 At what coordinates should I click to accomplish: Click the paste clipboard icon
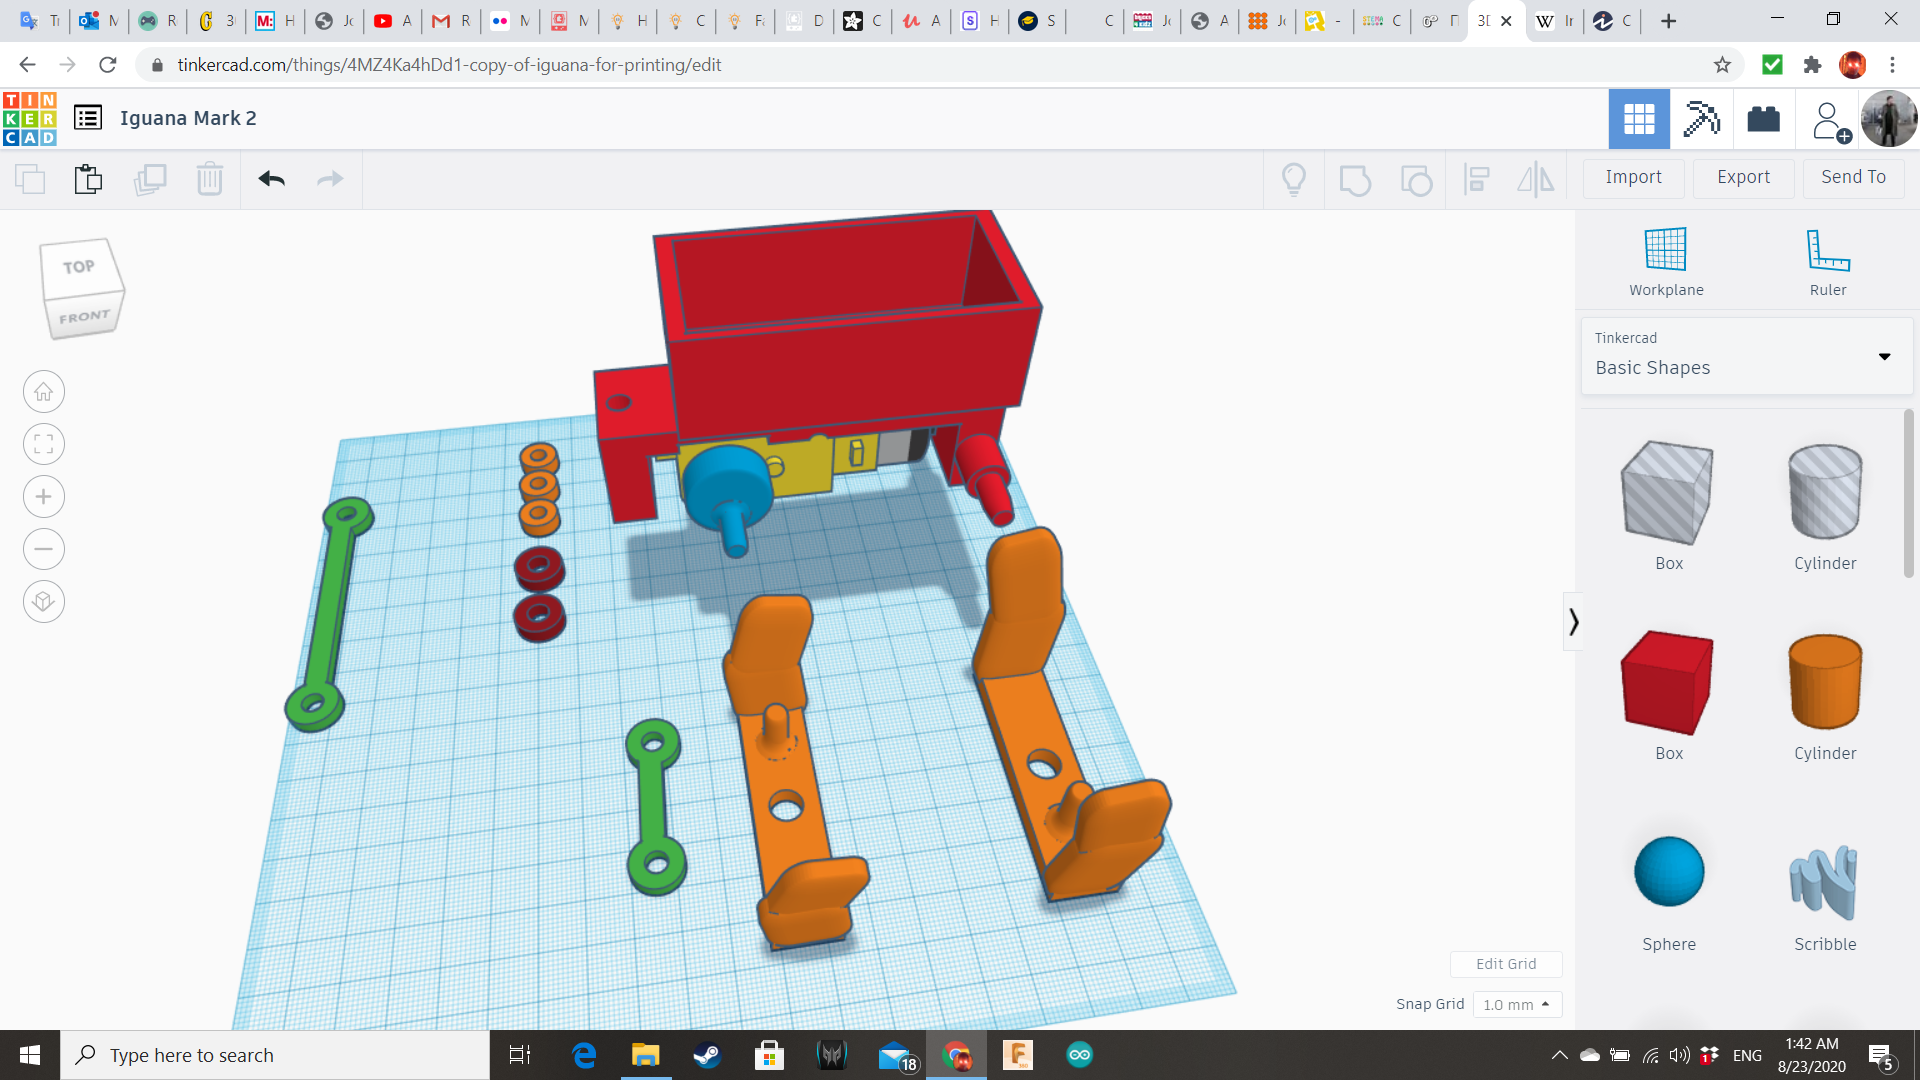[88, 179]
